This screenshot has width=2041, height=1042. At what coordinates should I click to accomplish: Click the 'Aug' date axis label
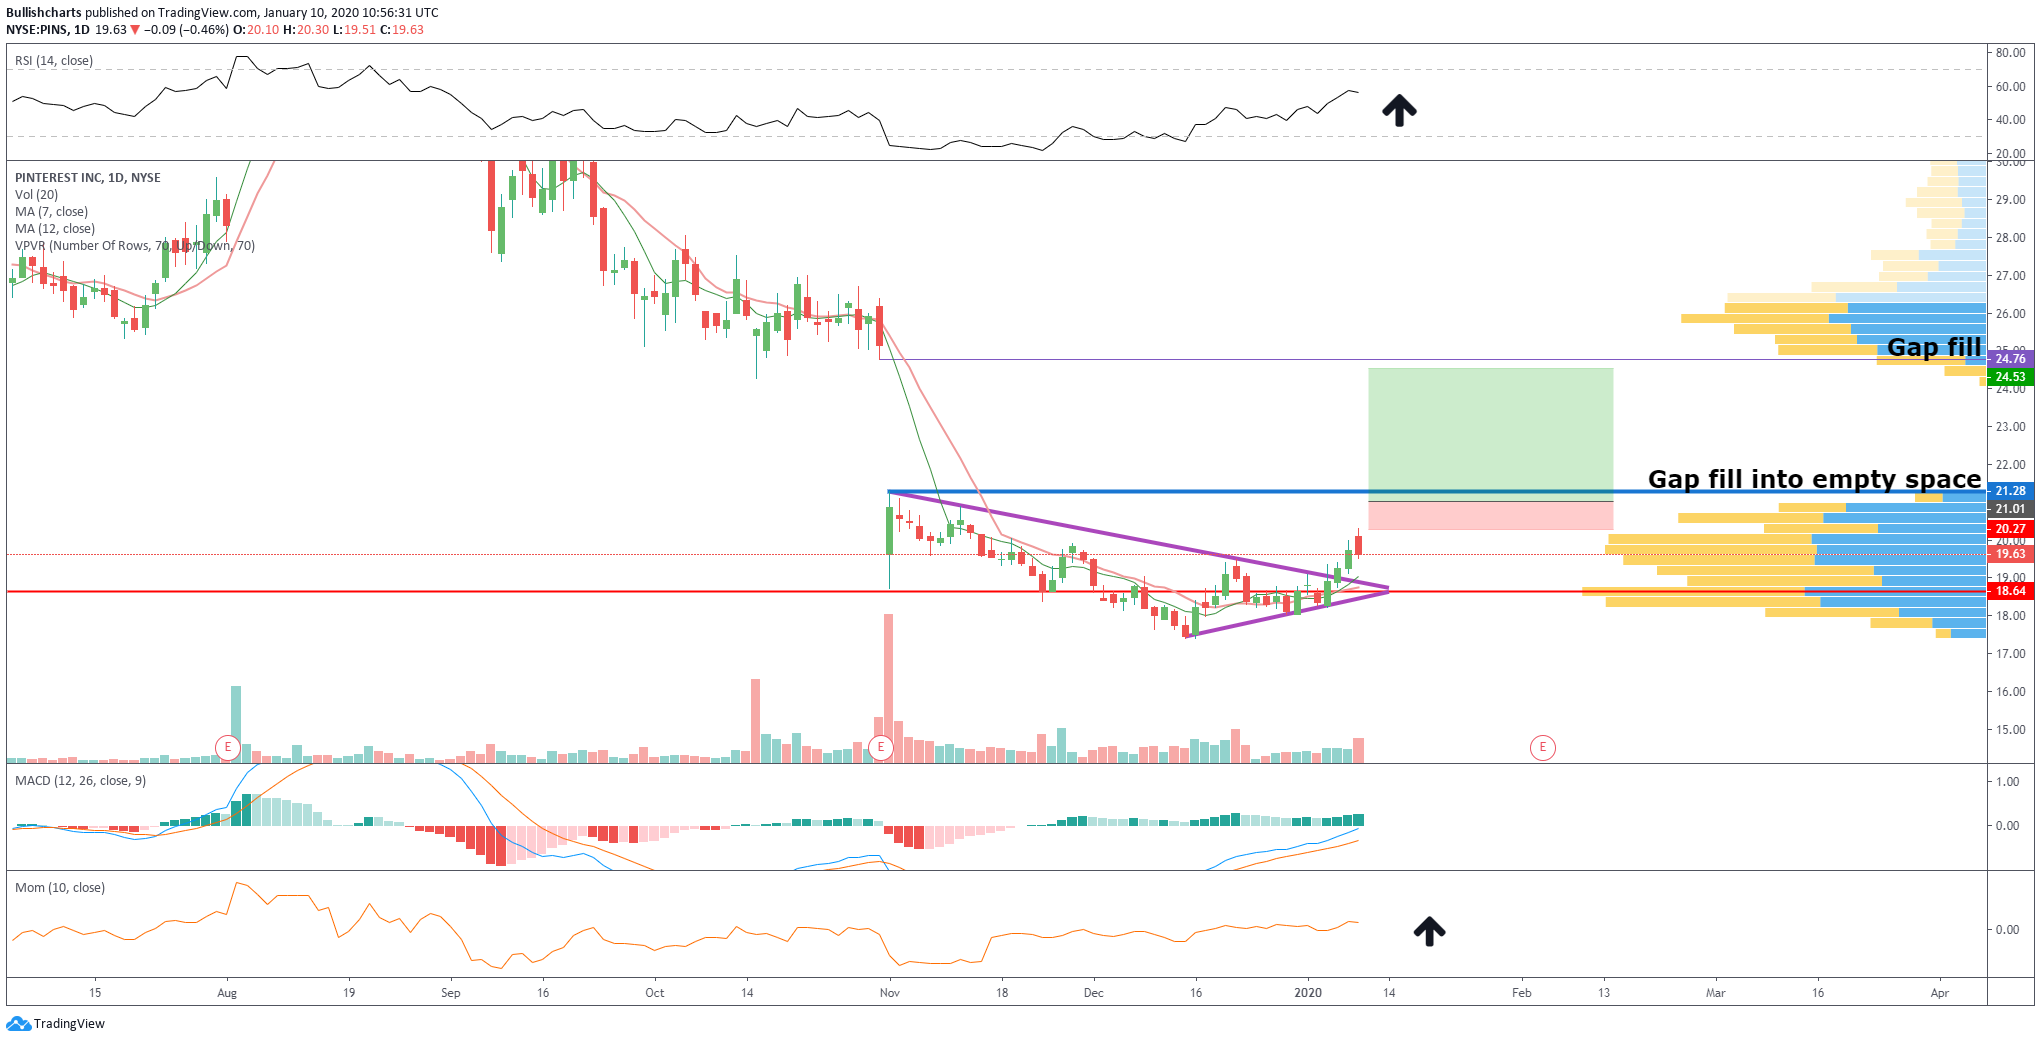click(x=227, y=993)
